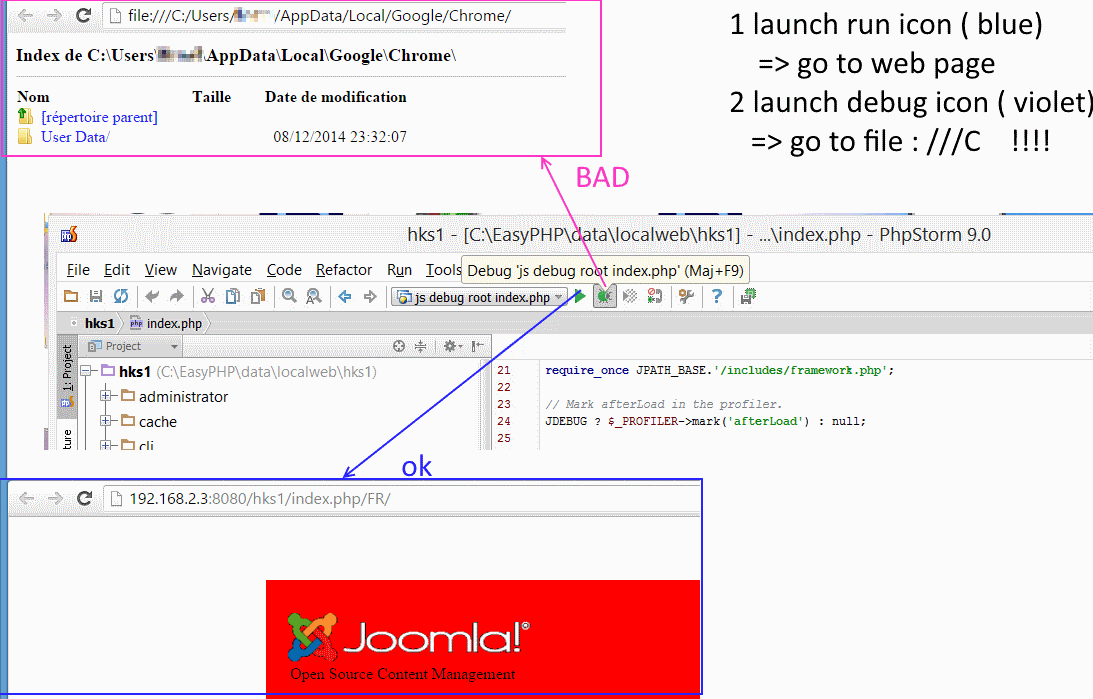Go forward in the file:/// browser
This screenshot has width=1093, height=699.
[x=54, y=15]
